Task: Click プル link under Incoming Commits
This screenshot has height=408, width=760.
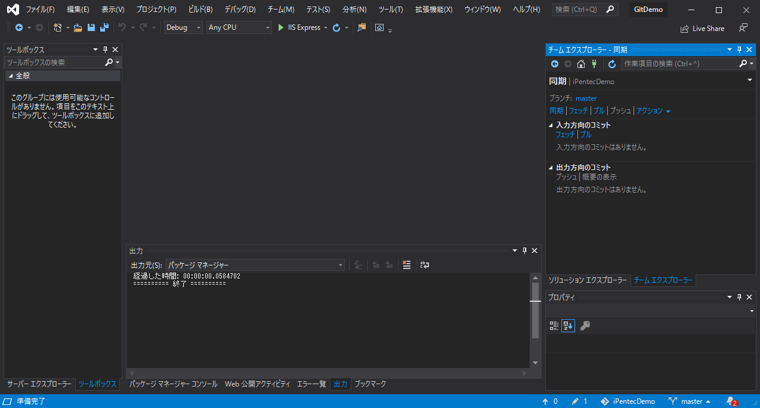Action: 586,135
